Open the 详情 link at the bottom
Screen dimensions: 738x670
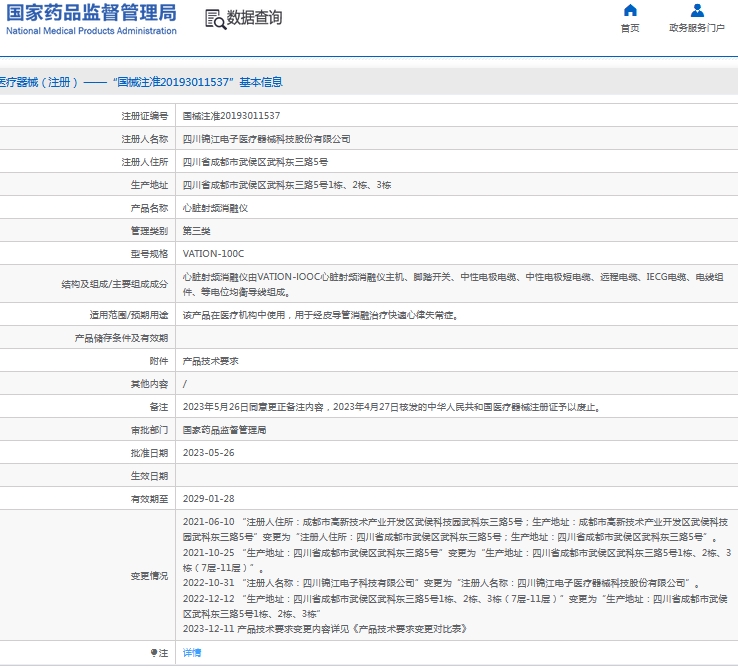tap(192, 653)
